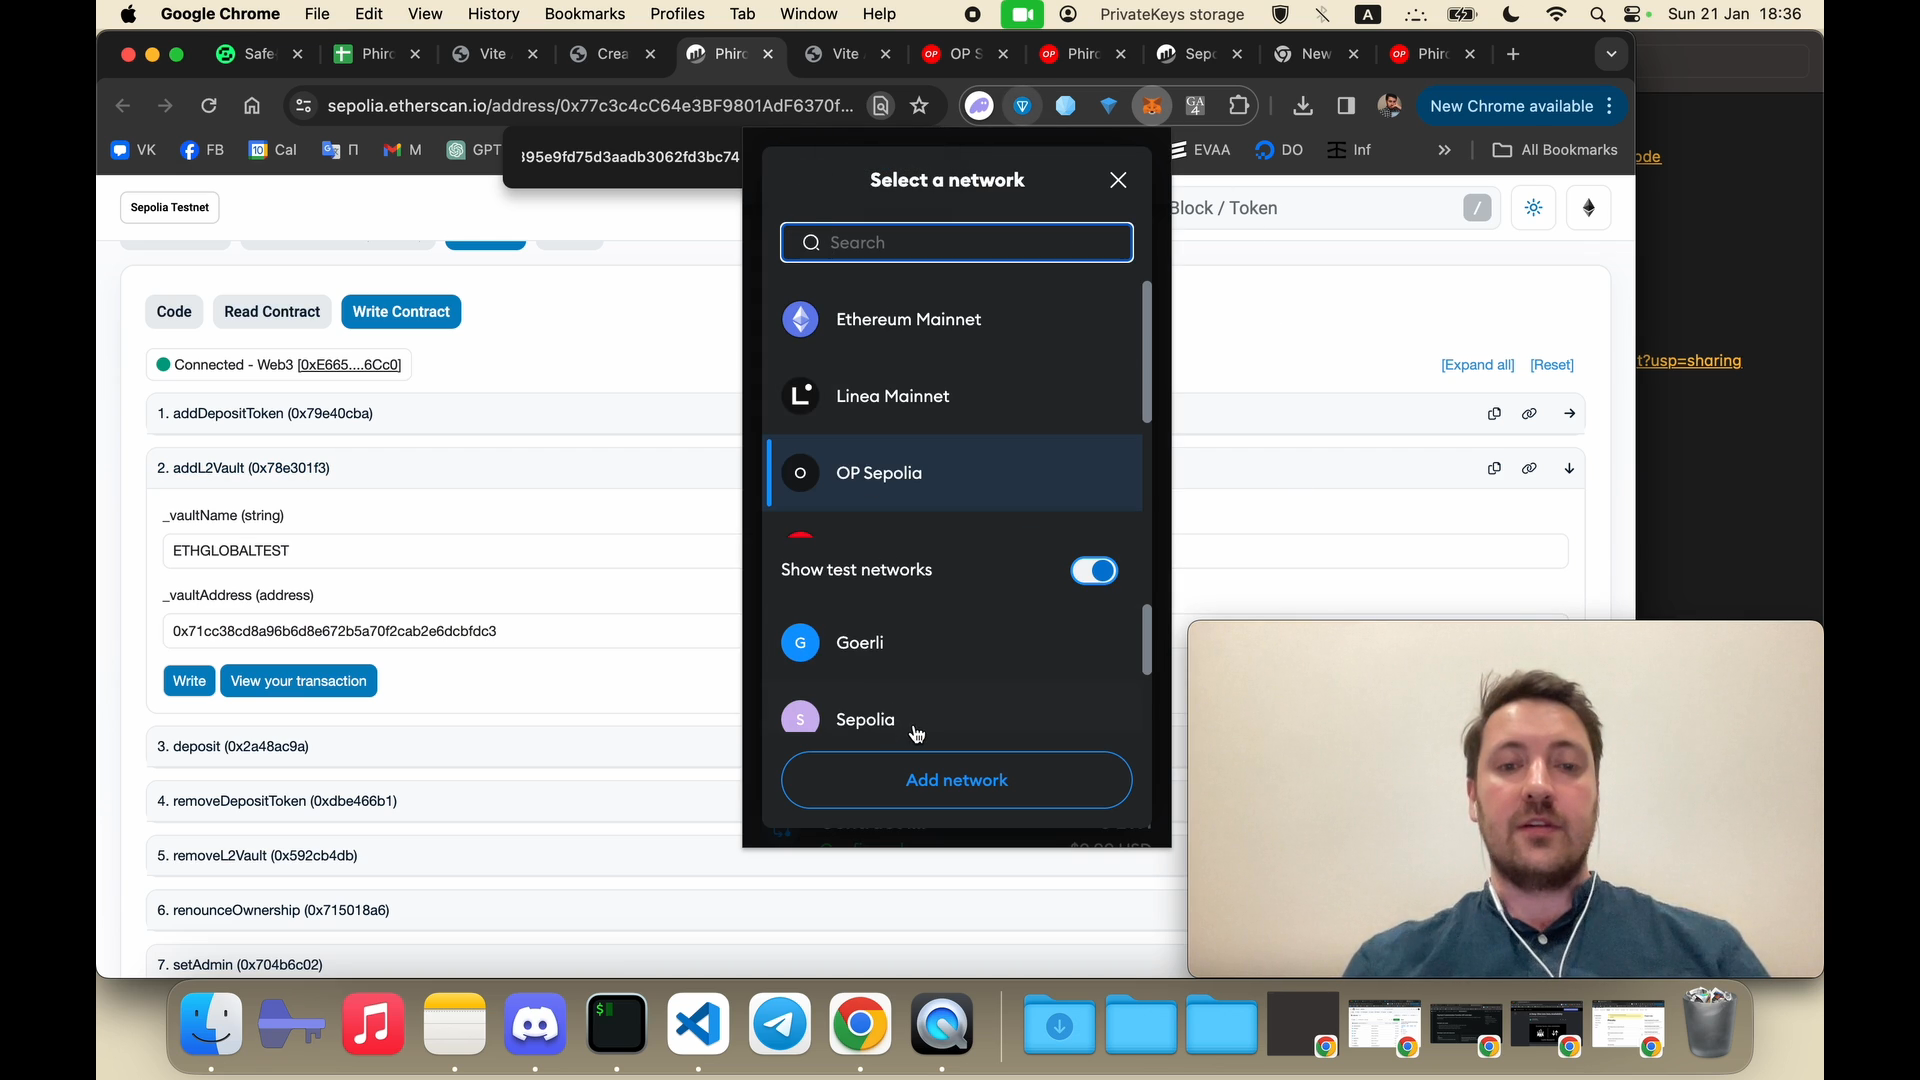Viewport: 1920px width, 1080px height.
Task: Copy addDepositToken method name icon
Action: pos(1494,414)
